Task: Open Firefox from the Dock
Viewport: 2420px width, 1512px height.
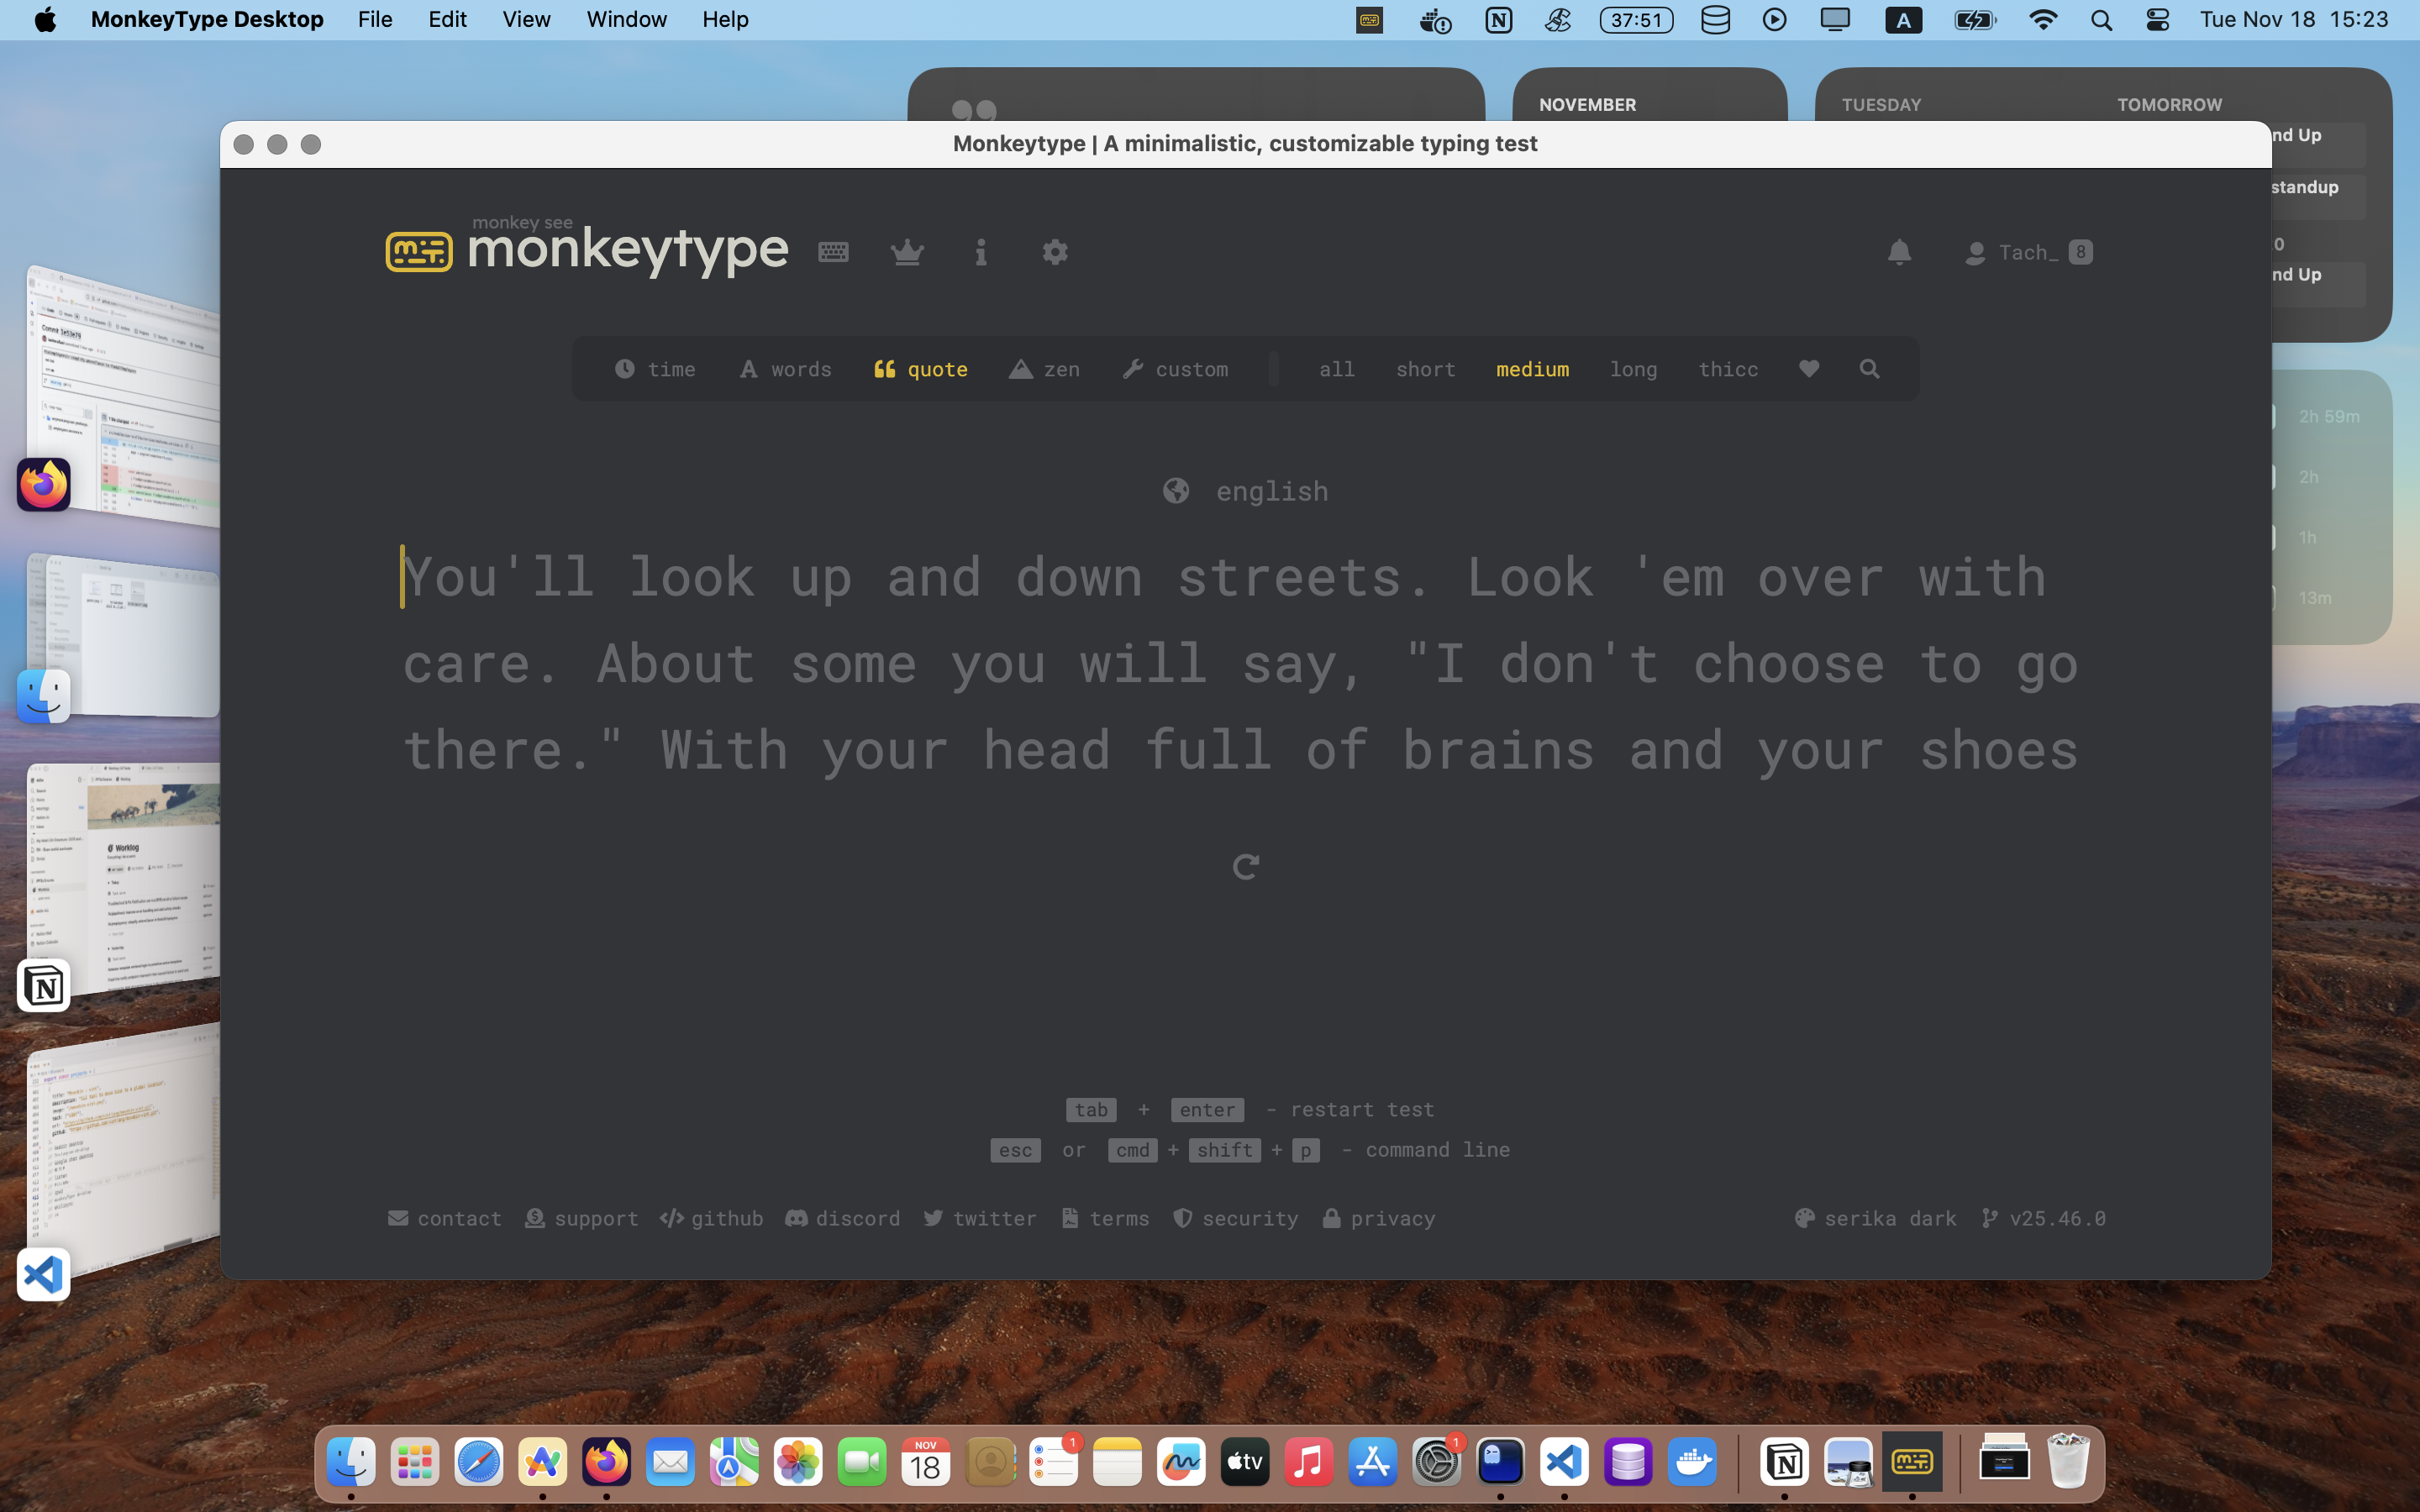Action: coord(607,1462)
